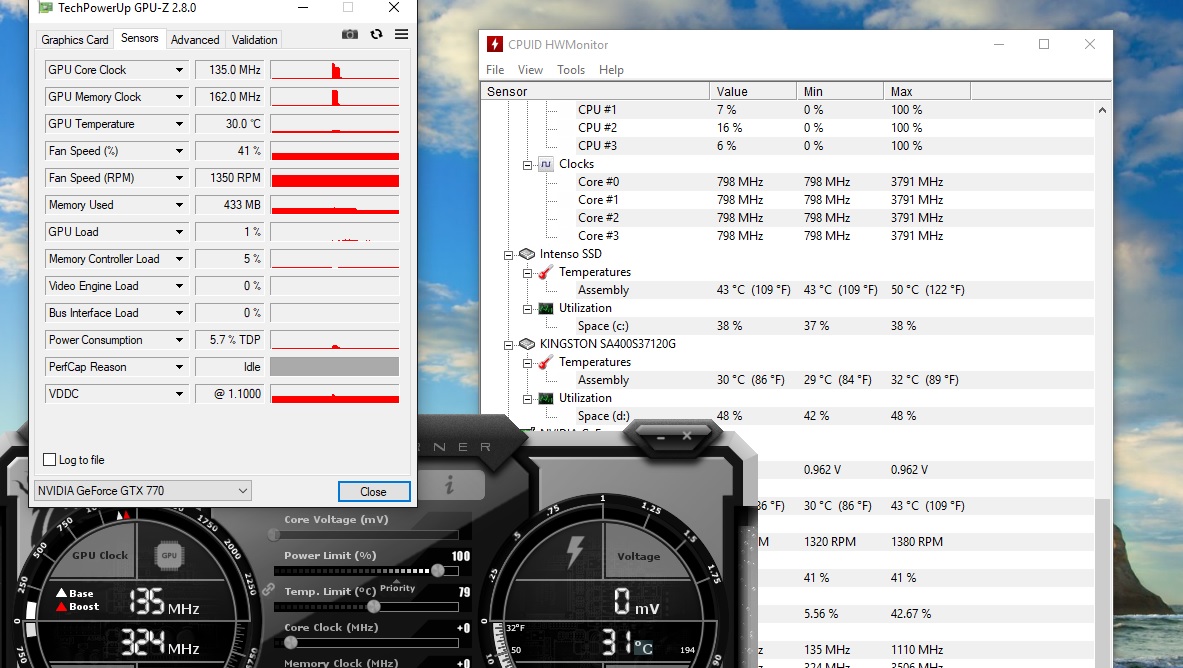Open the GPU-Z hamburger menu
The image size is (1183, 668).
pyautogui.click(x=401, y=35)
